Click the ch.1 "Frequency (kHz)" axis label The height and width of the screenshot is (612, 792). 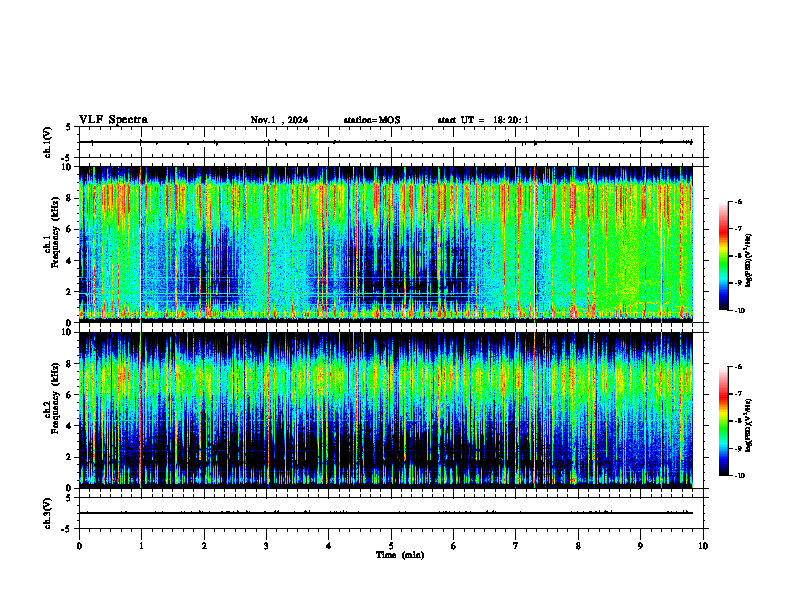54,232
